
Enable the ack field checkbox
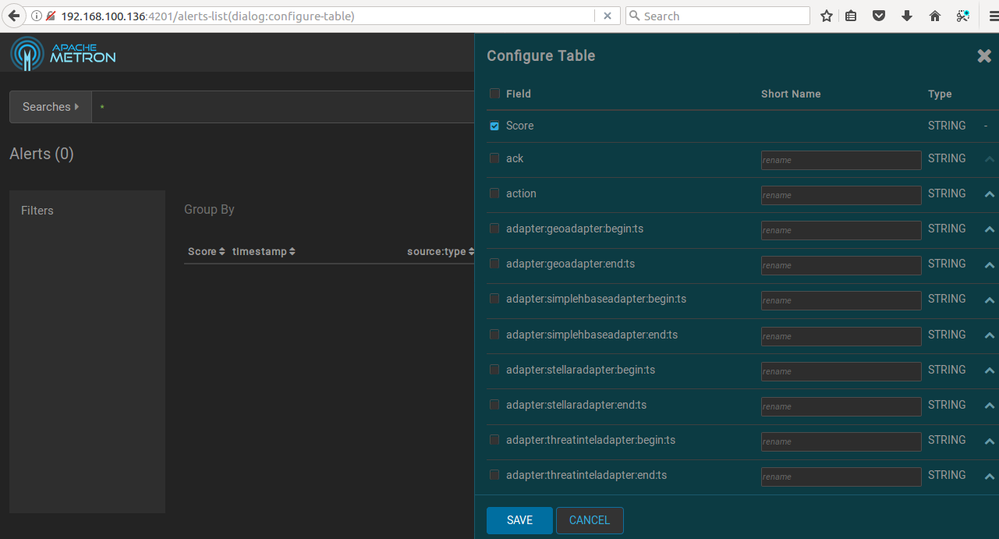tap(494, 158)
